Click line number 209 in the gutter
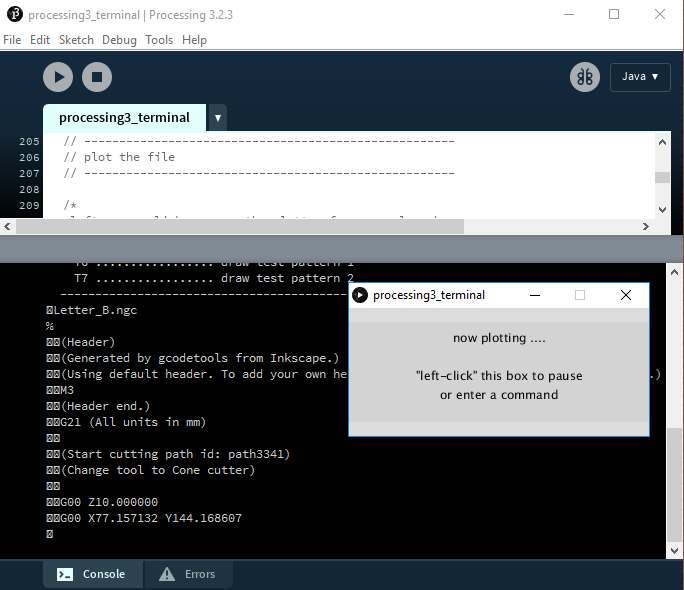This screenshot has width=684, height=590. (x=29, y=205)
